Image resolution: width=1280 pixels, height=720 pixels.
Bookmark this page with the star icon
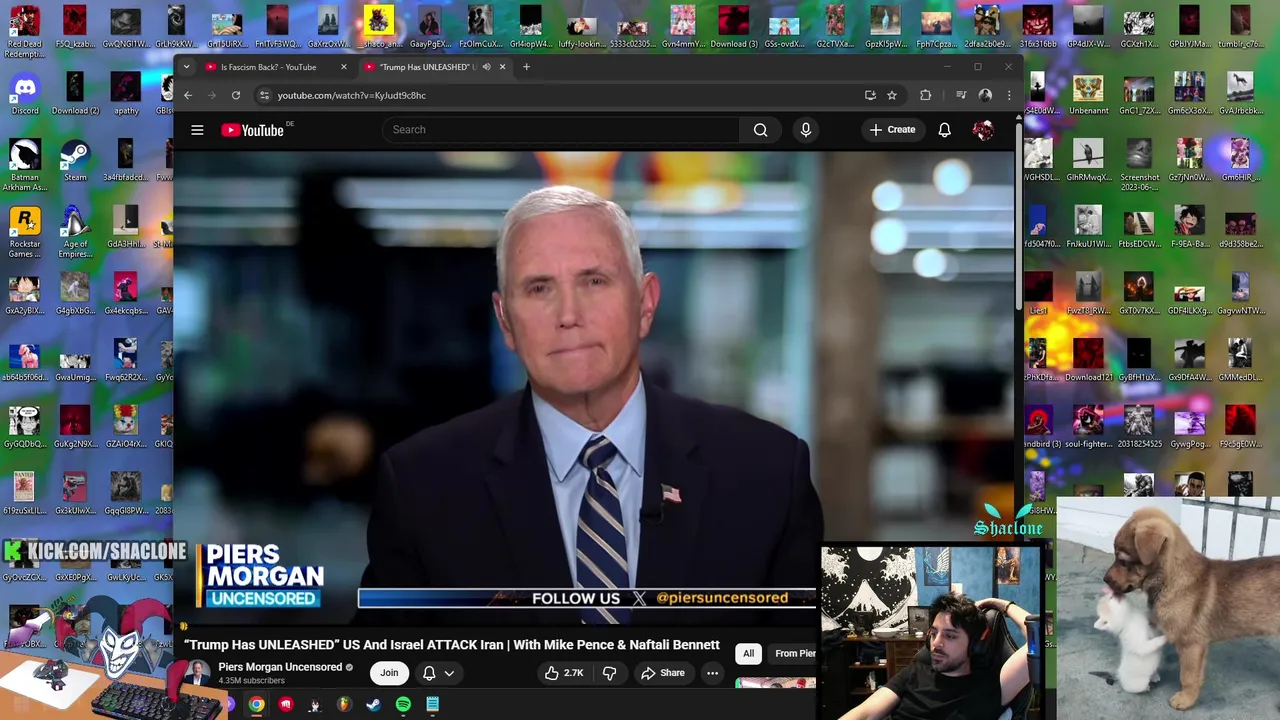[x=892, y=95]
